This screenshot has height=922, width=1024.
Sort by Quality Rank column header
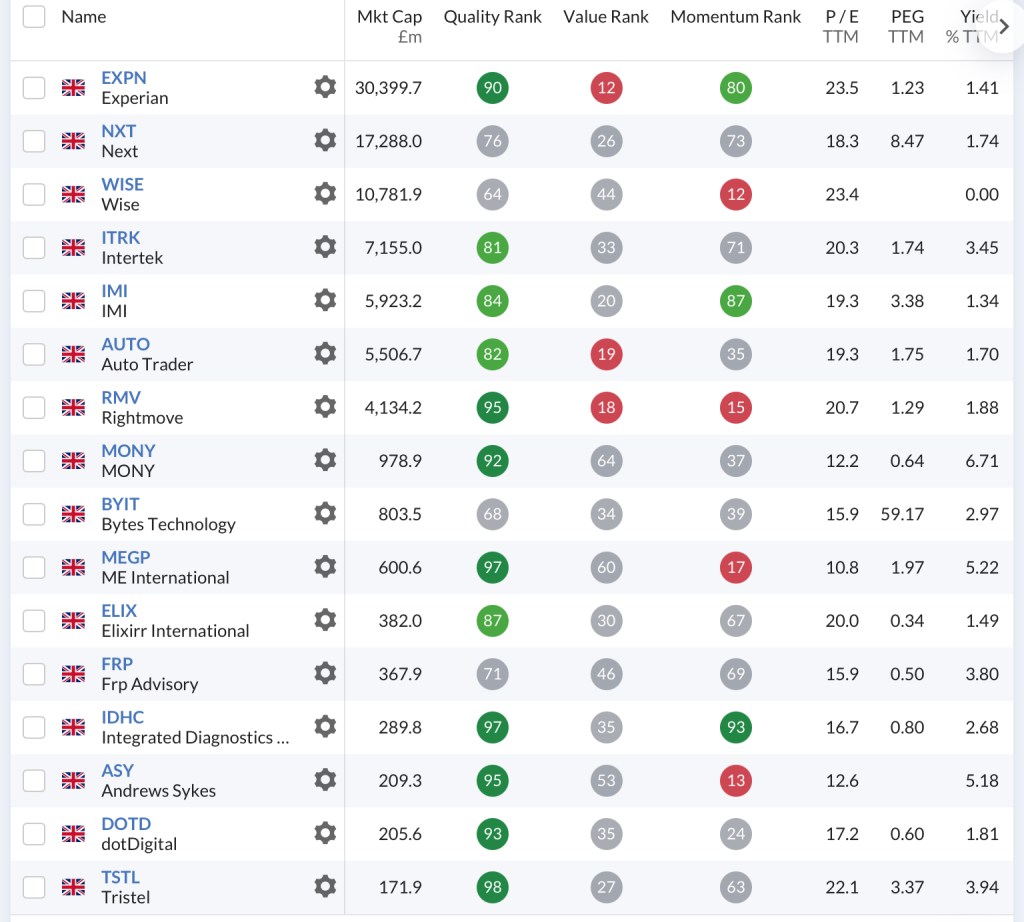(x=492, y=17)
